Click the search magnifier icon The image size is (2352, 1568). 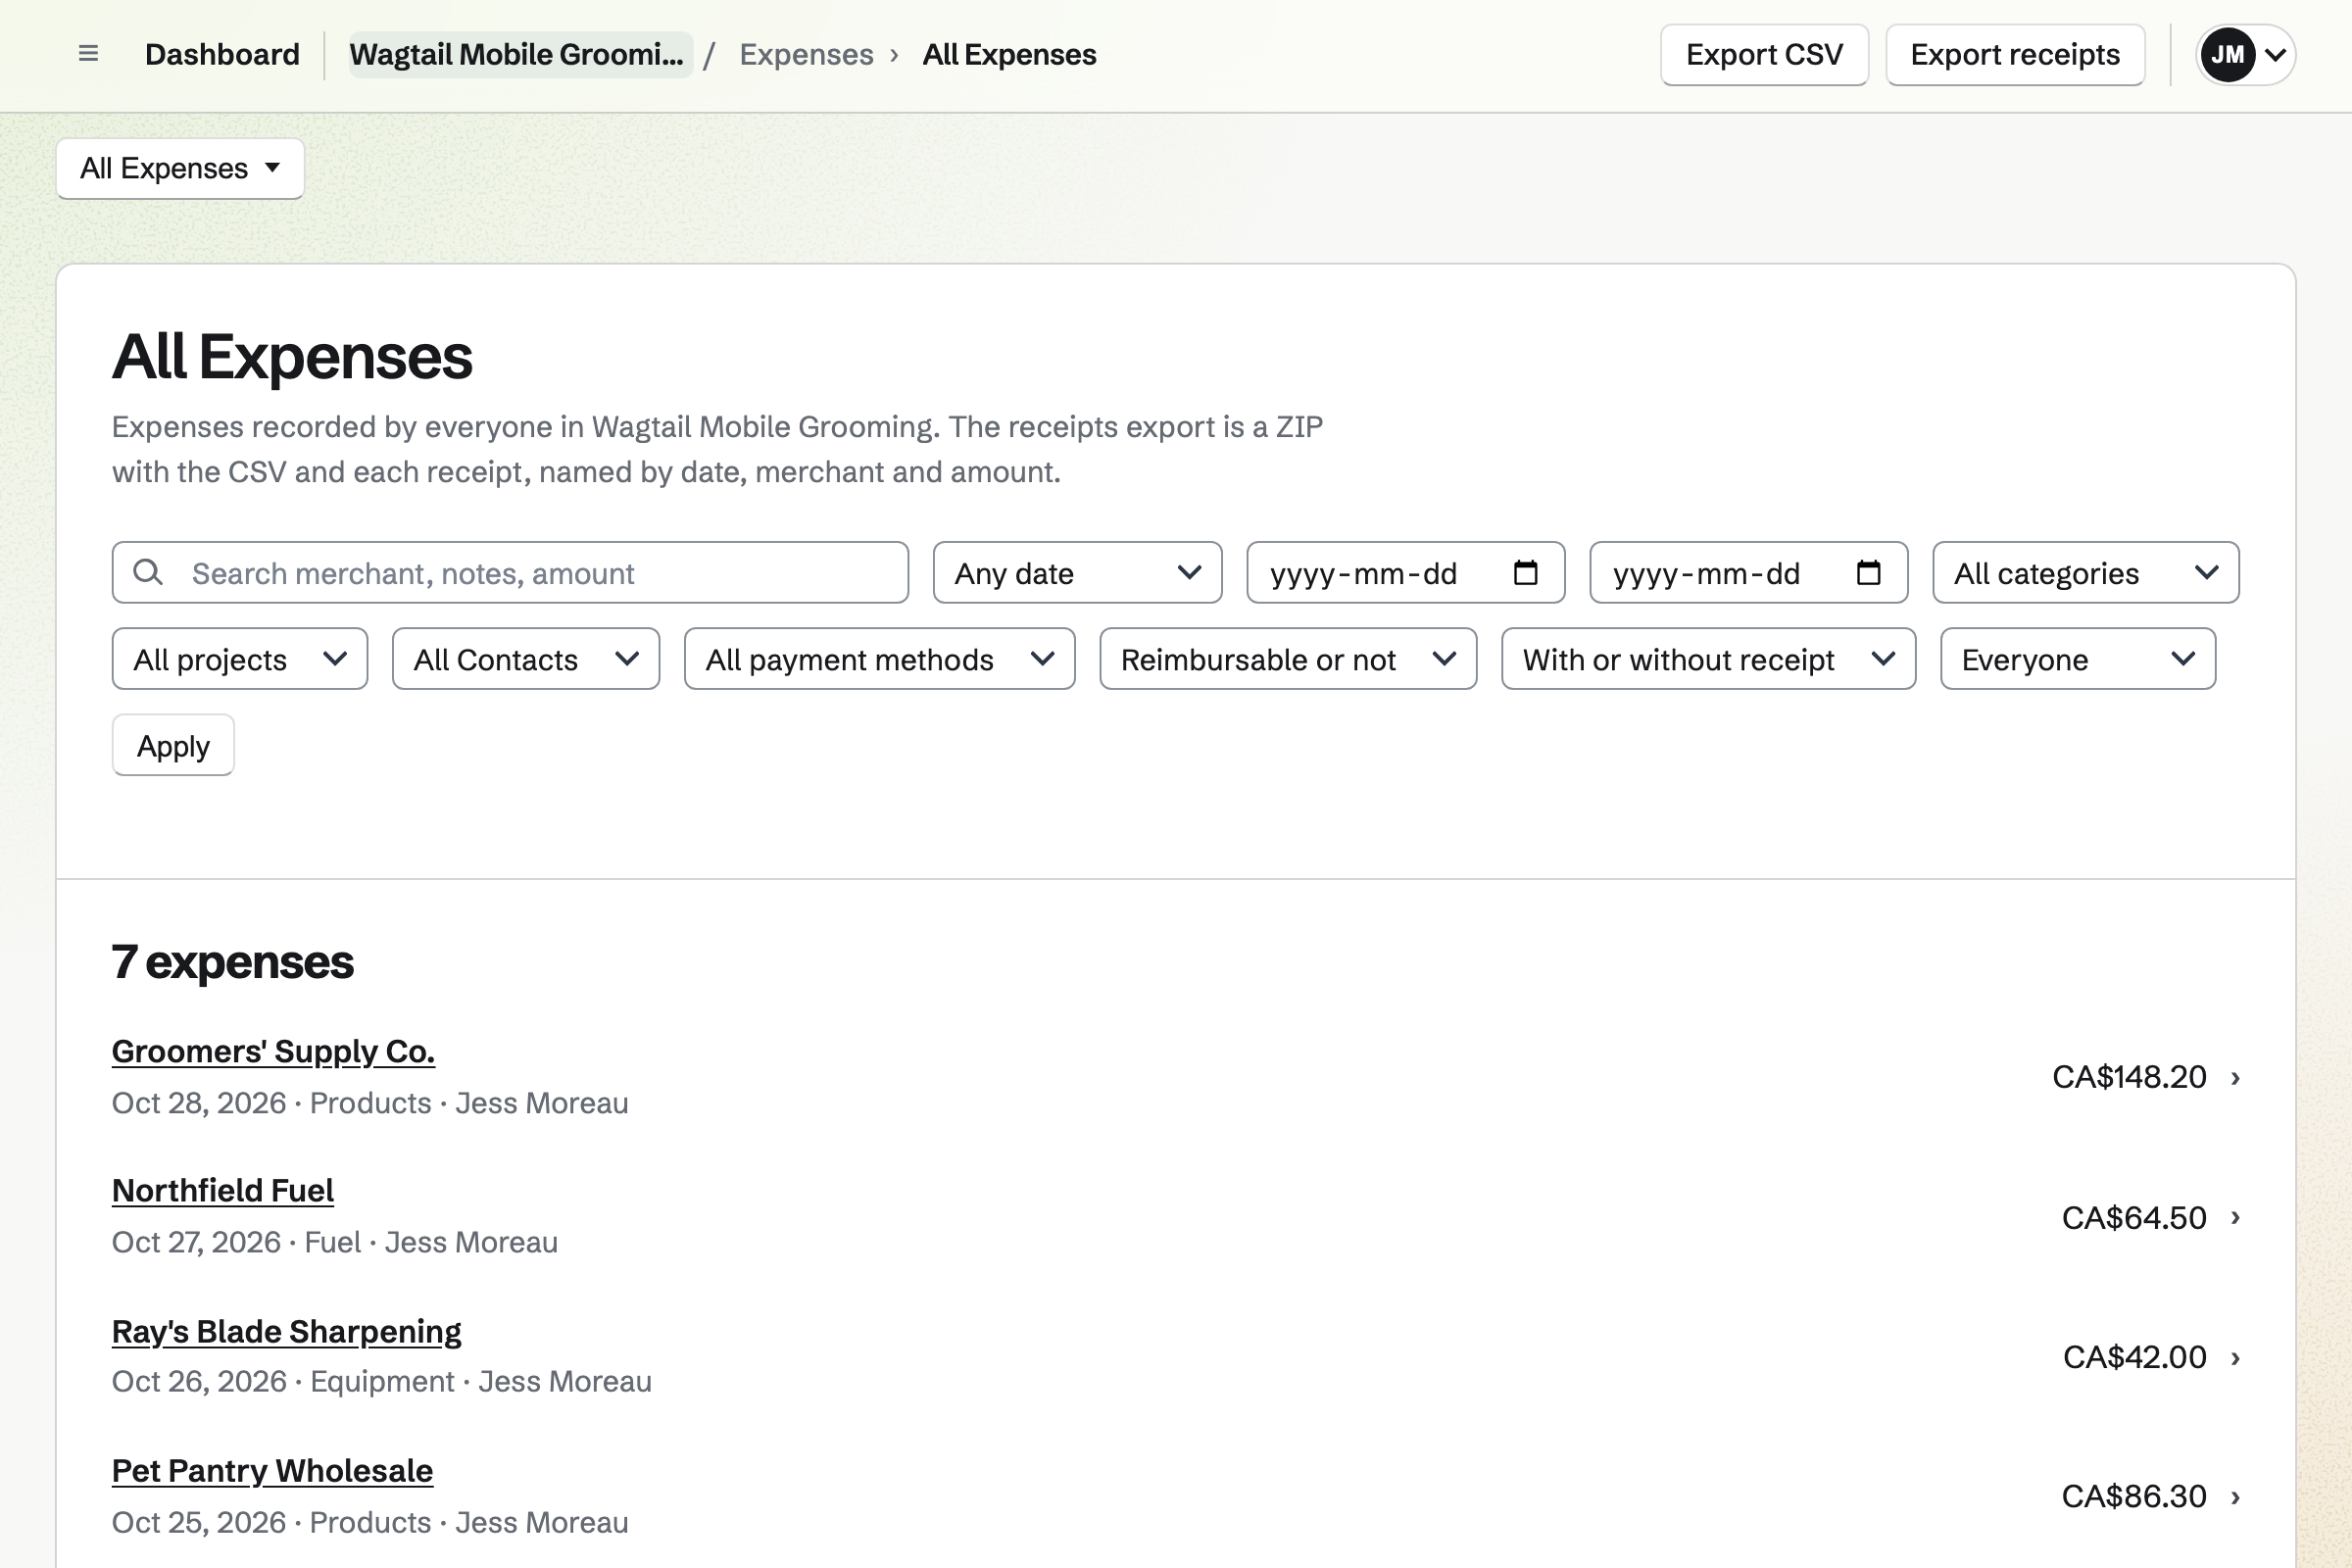pos(148,572)
